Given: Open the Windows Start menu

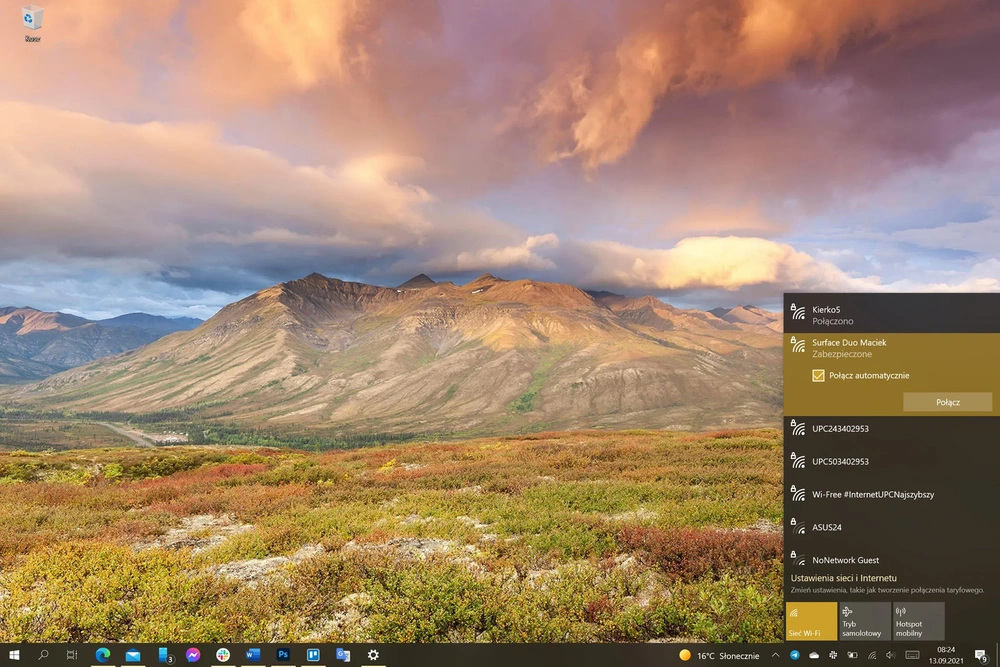Looking at the screenshot, I should [x=14, y=655].
